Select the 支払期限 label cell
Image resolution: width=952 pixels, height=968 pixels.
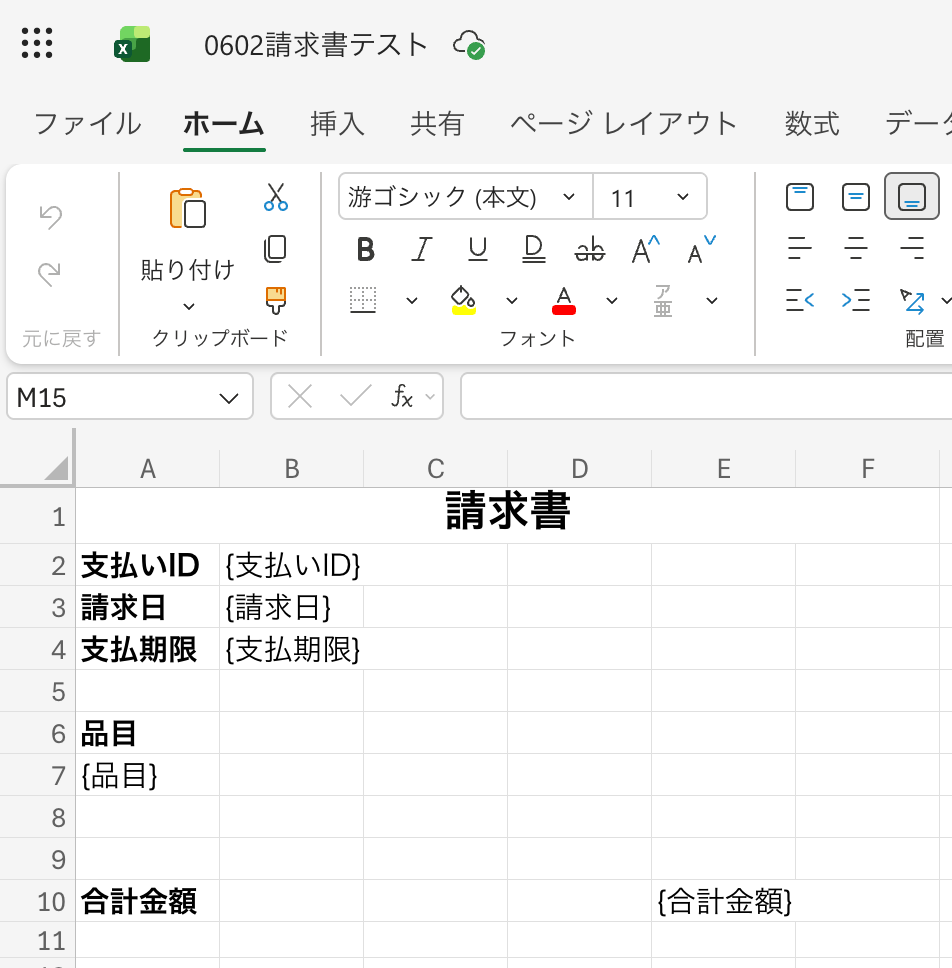coord(148,649)
